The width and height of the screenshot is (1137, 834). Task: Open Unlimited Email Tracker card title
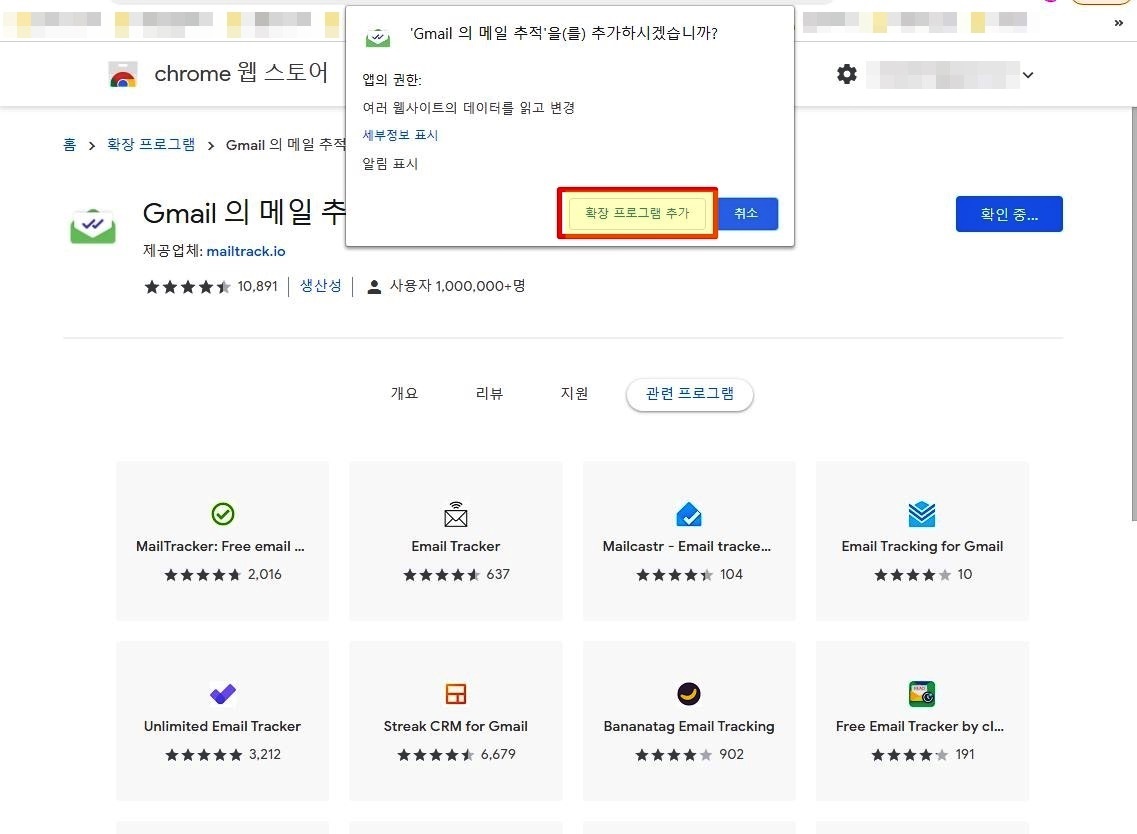coord(222,726)
